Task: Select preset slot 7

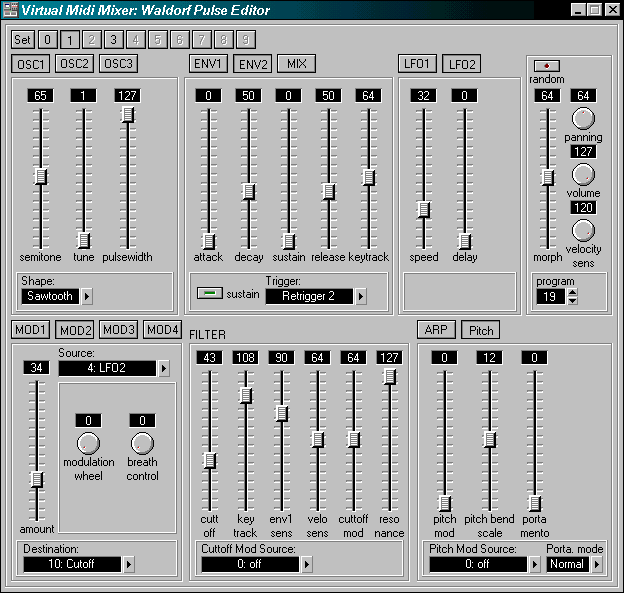Action: pyautogui.click(x=202, y=40)
